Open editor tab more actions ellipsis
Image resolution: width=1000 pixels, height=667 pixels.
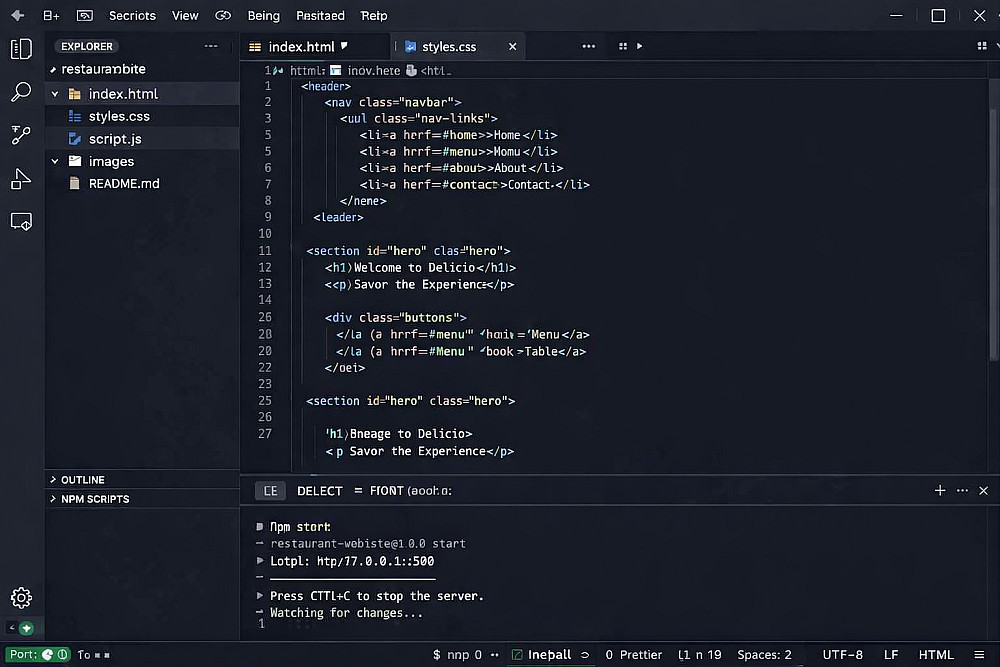pyautogui.click(x=589, y=46)
